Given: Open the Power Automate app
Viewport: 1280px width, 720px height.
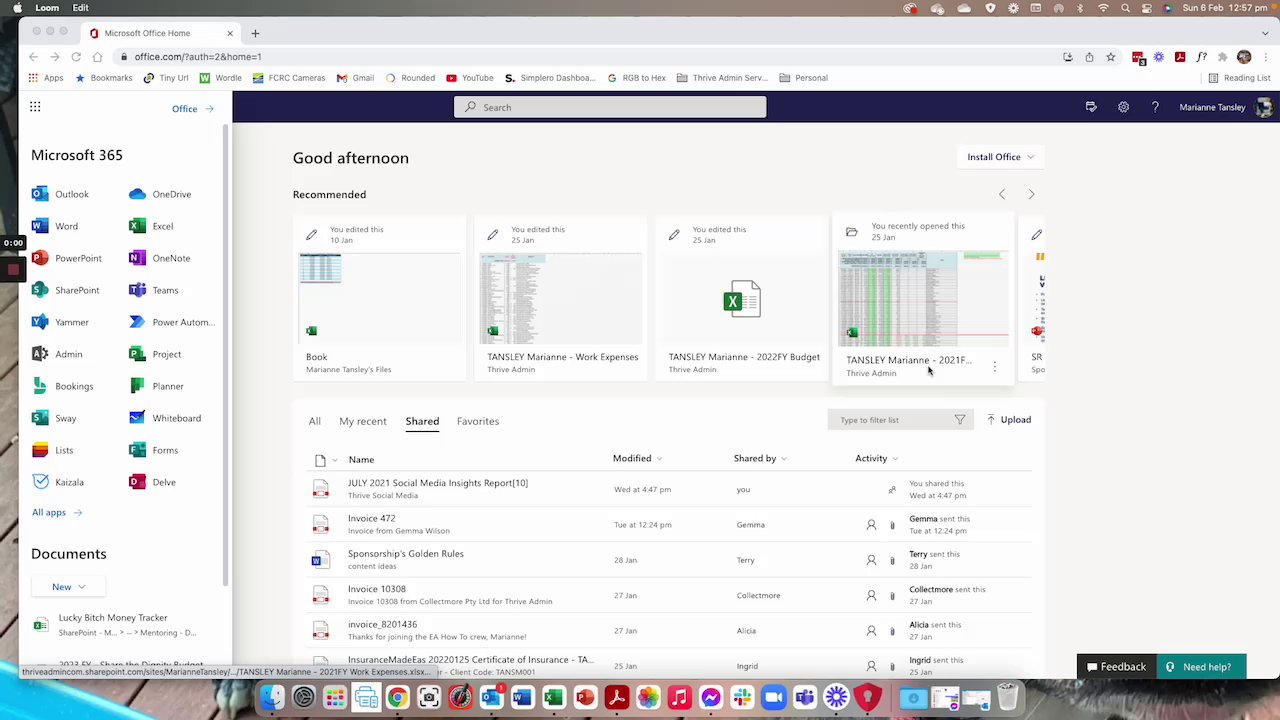Looking at the screenshot, I should 172,322.
